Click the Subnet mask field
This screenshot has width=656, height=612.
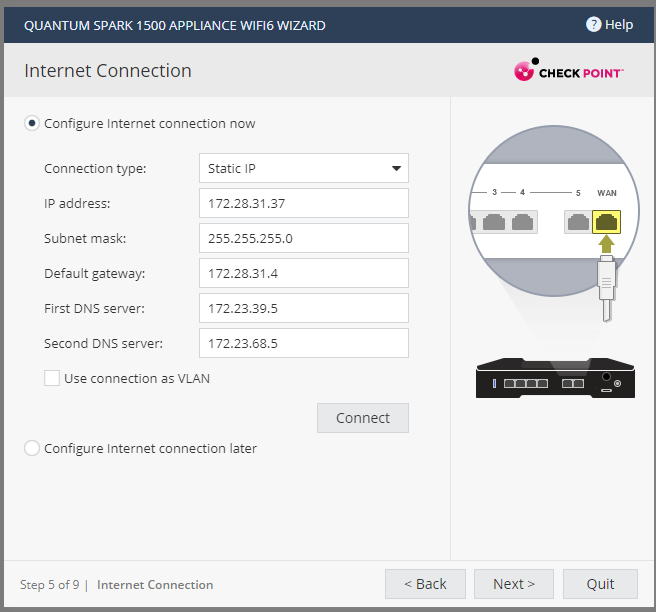304,238
